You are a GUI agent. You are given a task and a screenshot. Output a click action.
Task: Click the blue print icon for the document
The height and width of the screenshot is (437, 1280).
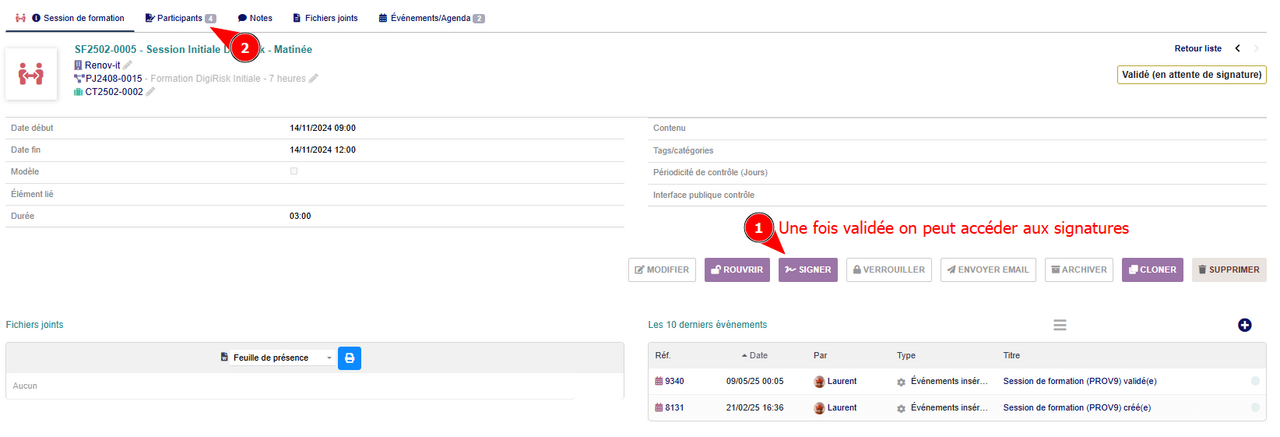349,358
